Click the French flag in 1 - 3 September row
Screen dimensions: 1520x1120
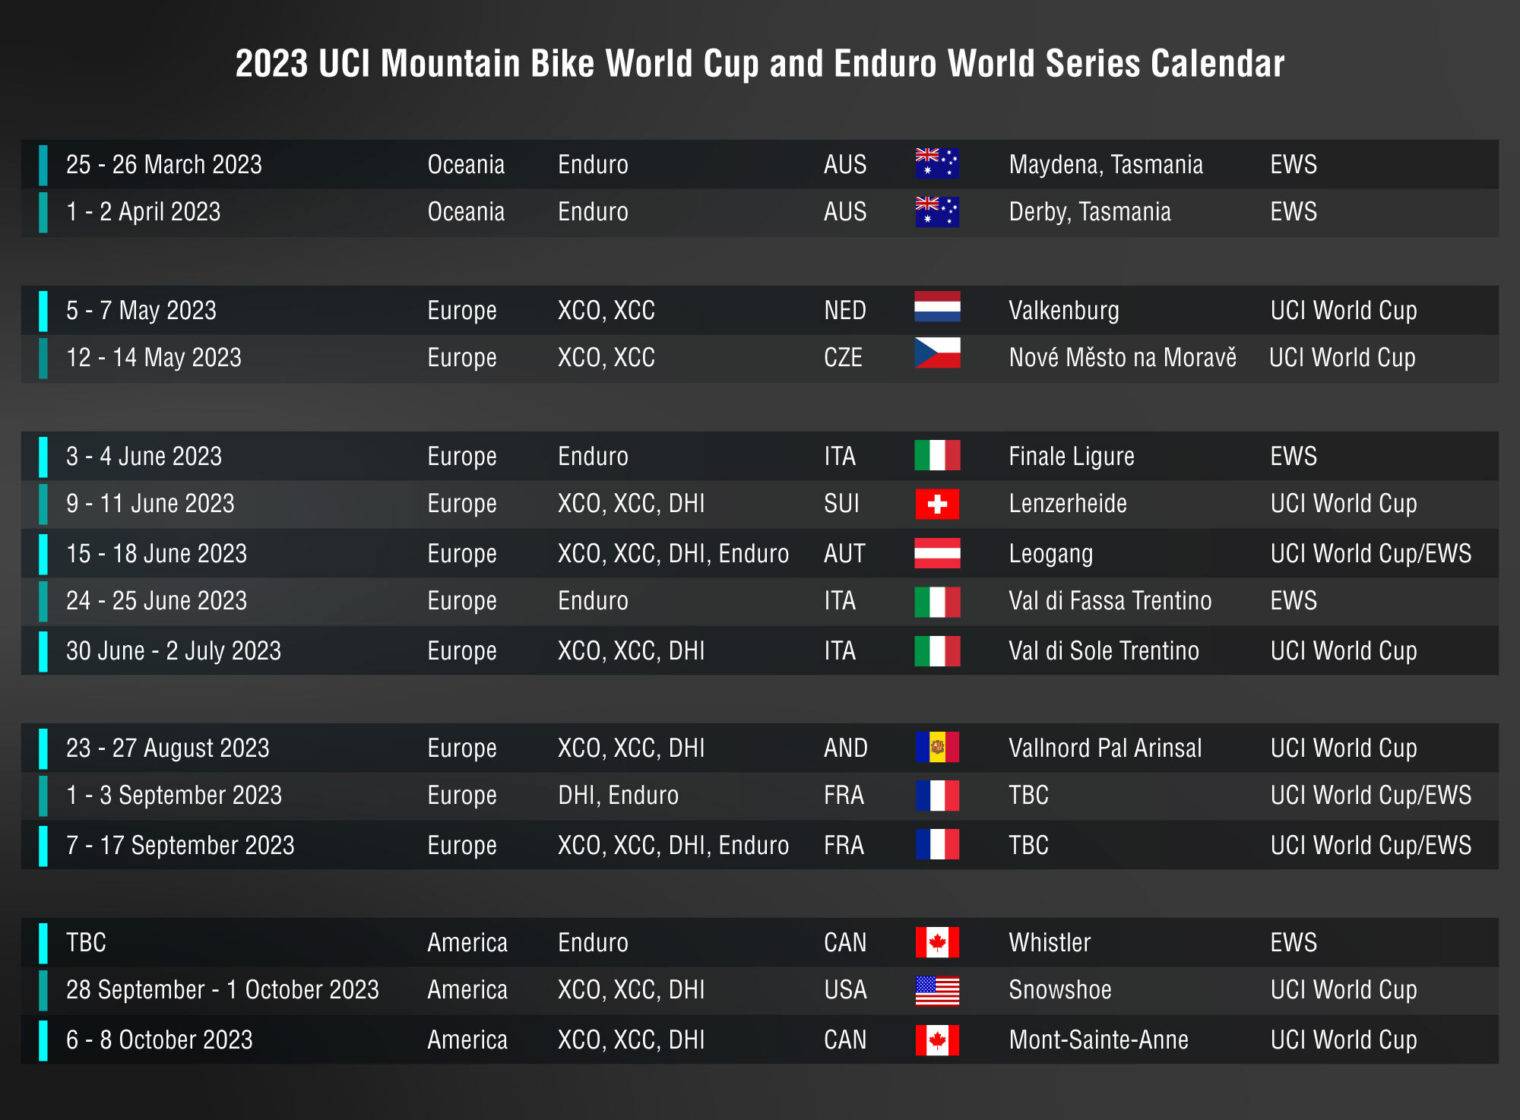[x=937, y=795]
